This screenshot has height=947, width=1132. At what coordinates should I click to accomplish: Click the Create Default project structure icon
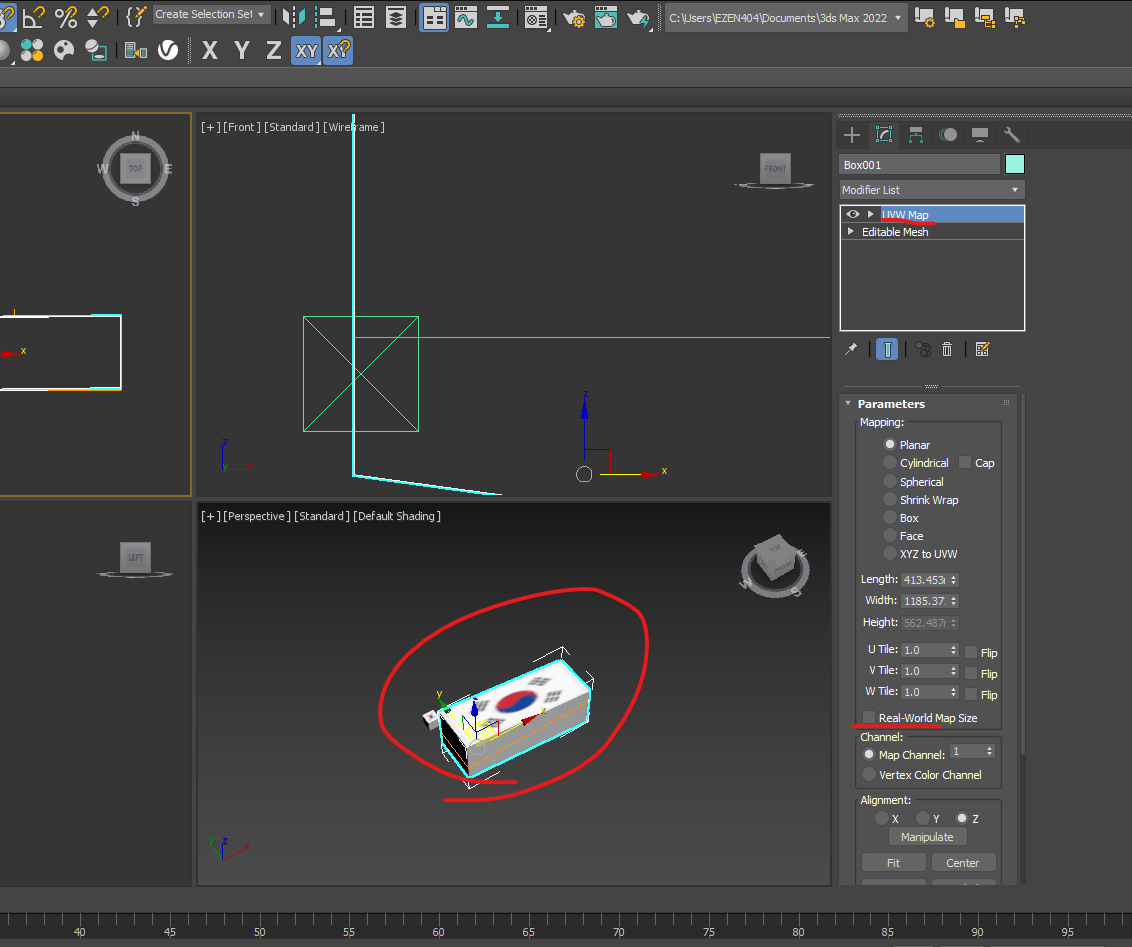[985, 17]
